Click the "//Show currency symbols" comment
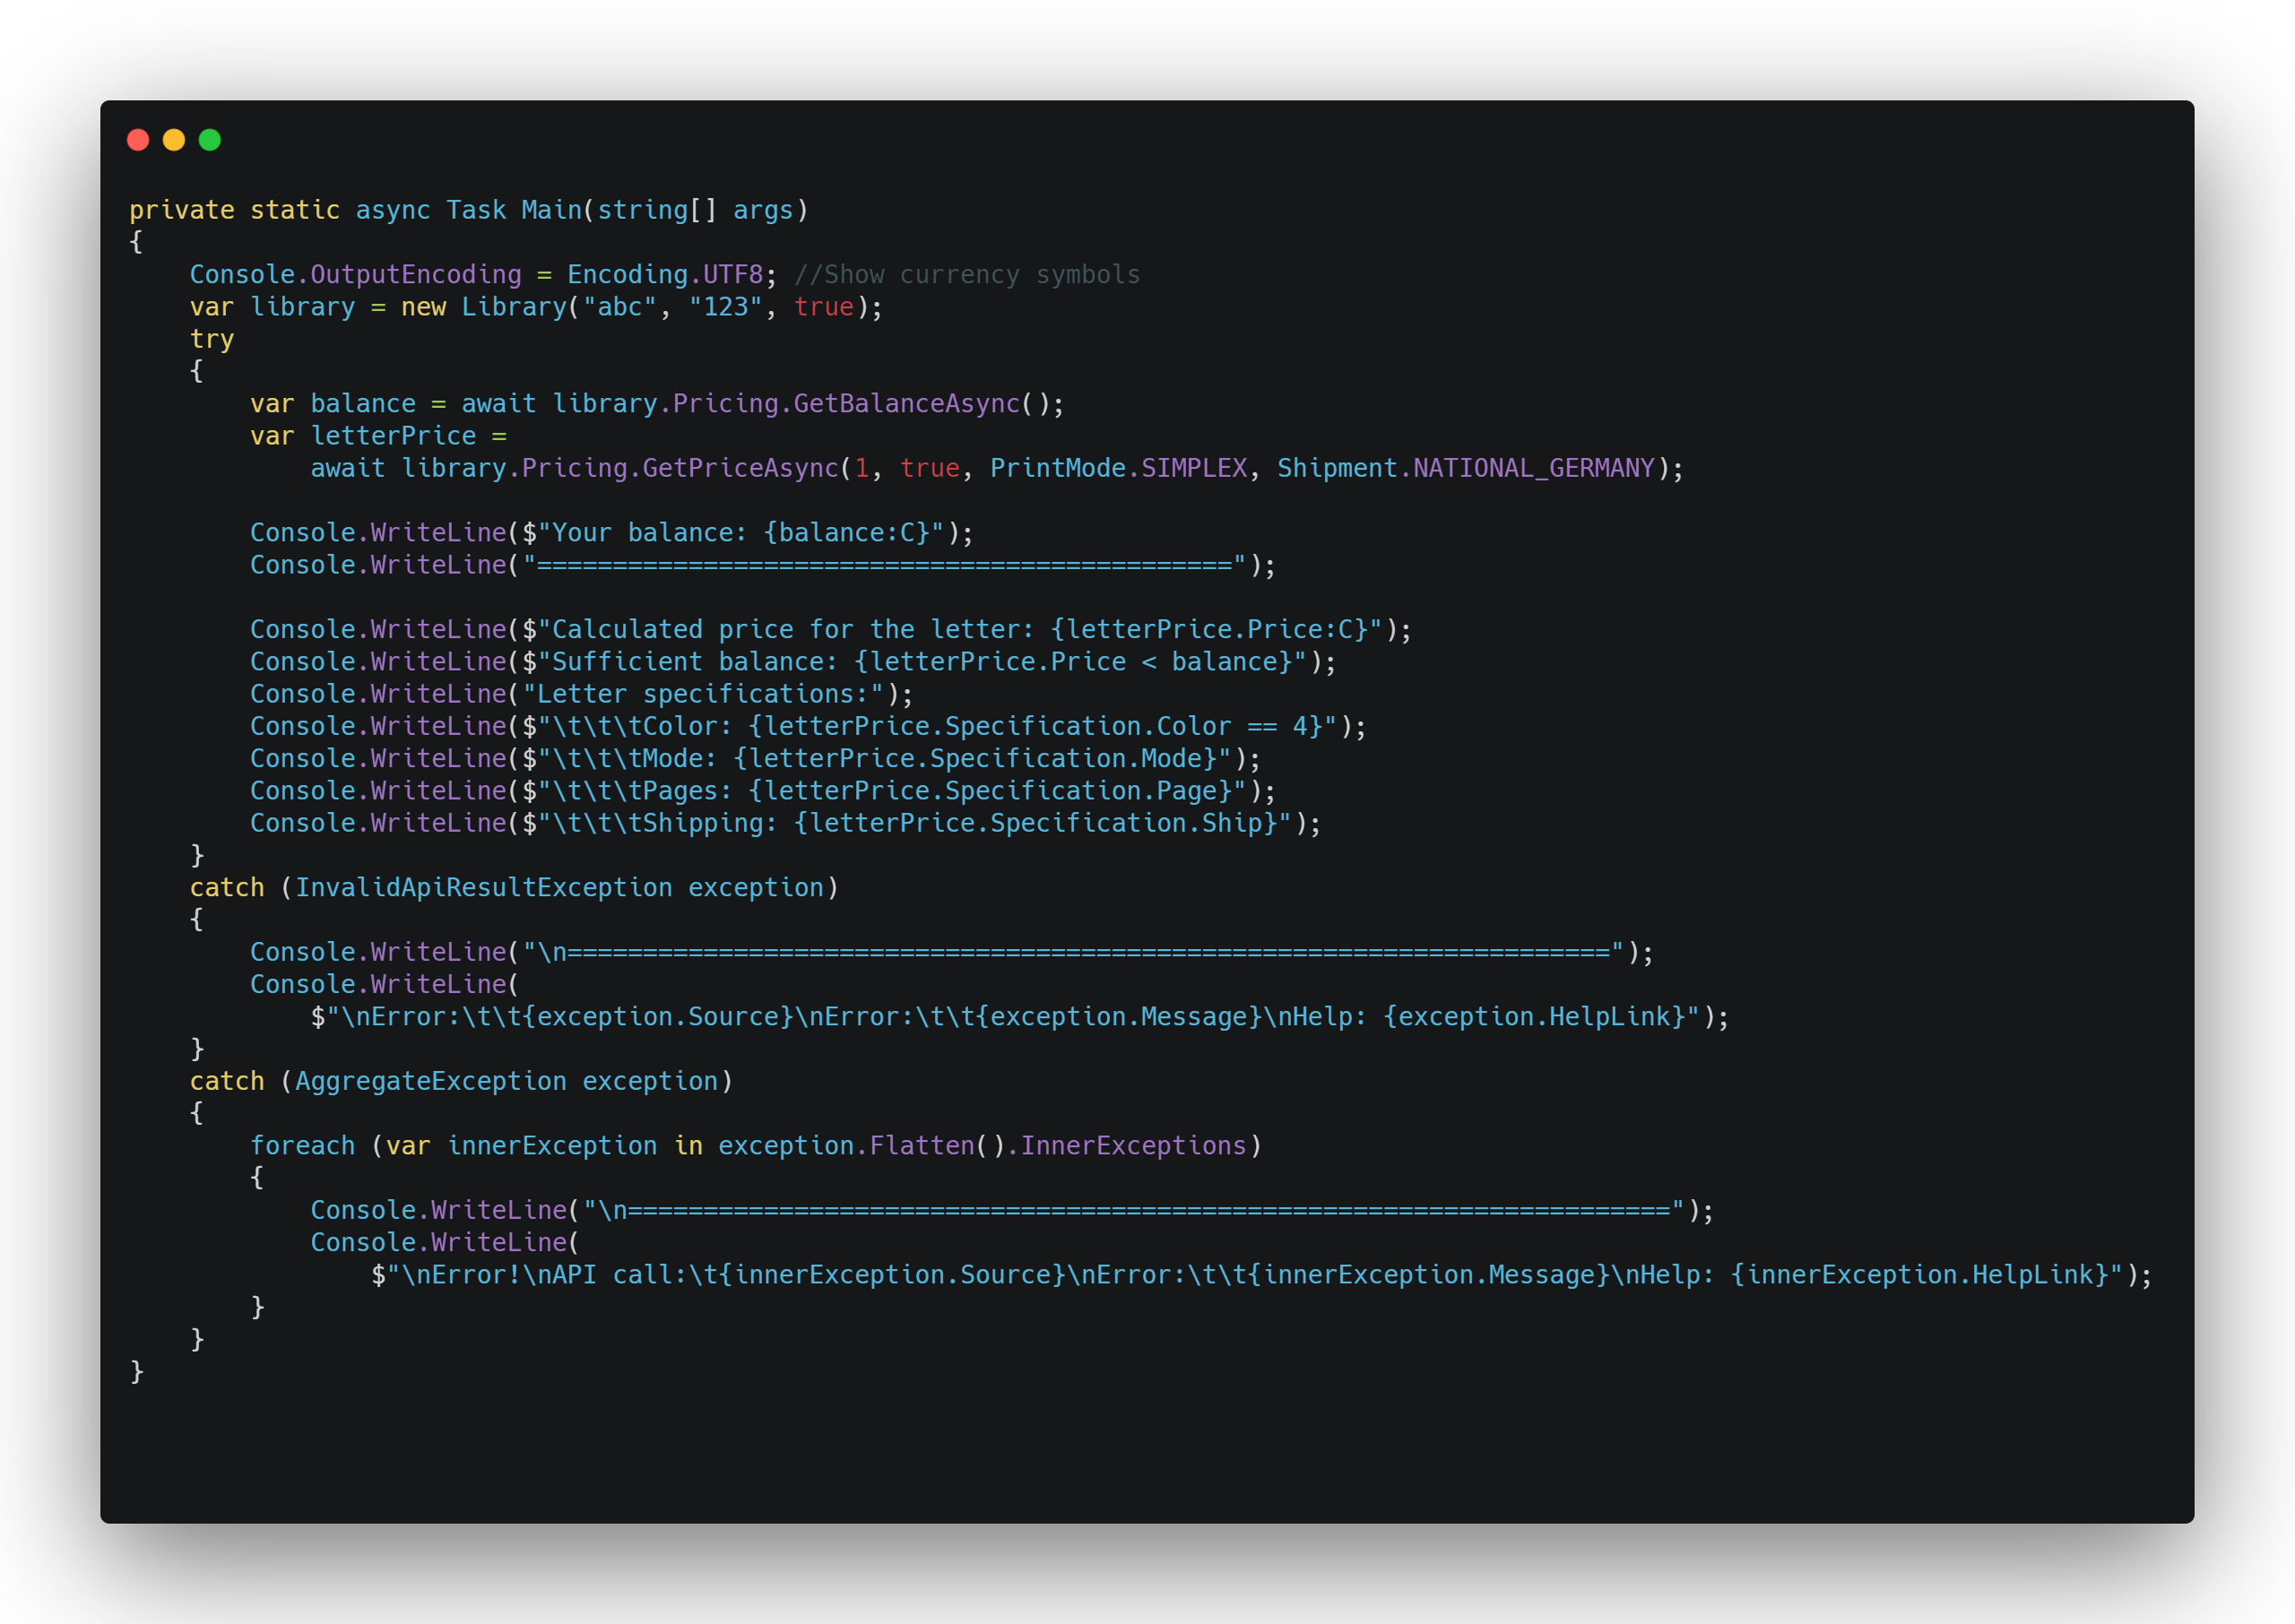Image resolution: width=2295 pixels, height=1624 pixels. point(966,275)
